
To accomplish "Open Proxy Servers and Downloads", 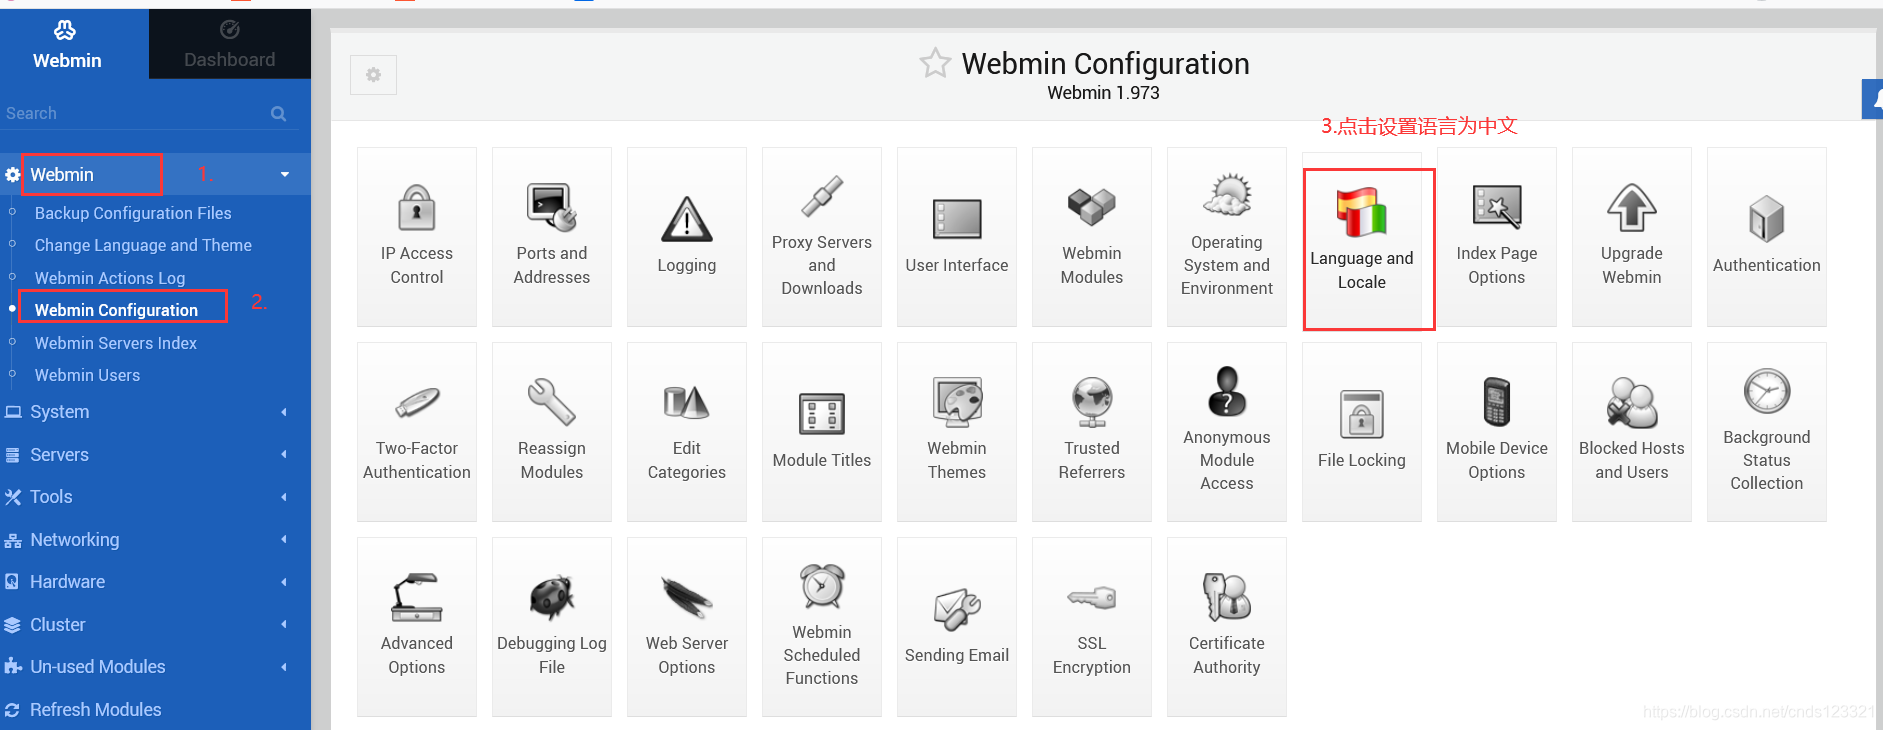I will (x=822, y=237).
